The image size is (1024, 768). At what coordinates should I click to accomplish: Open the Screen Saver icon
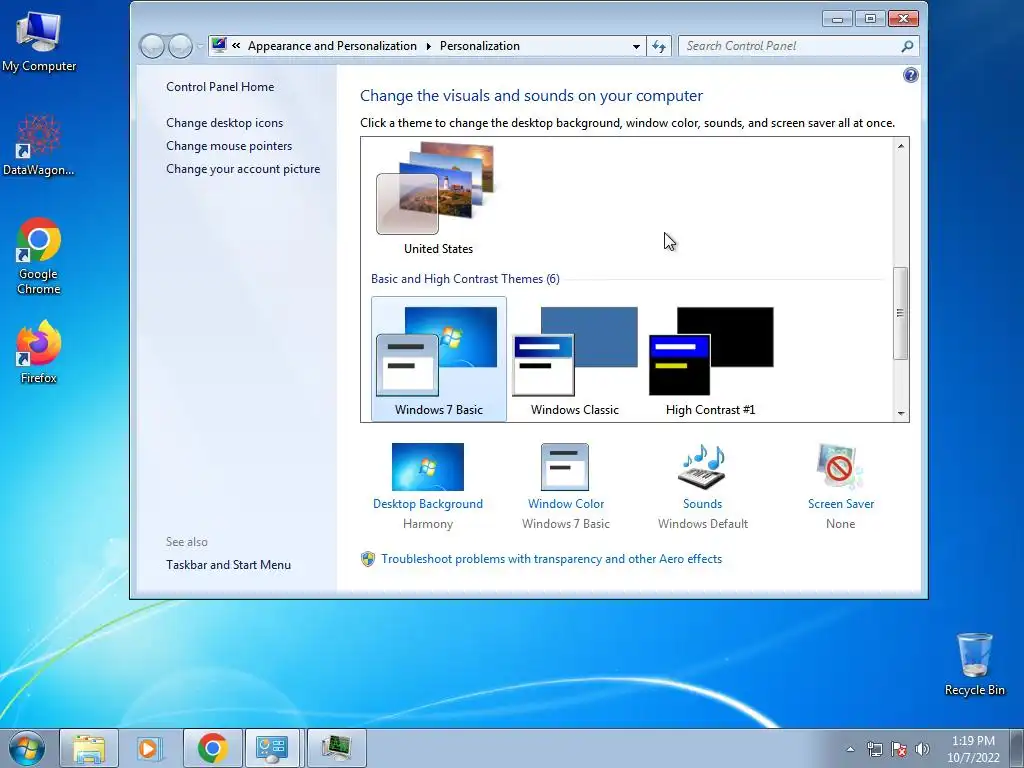[840, 466]
